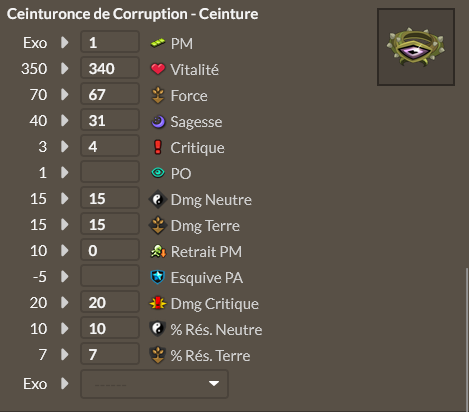Click arrow beside top Exo PM row

[x=65, y=43]
